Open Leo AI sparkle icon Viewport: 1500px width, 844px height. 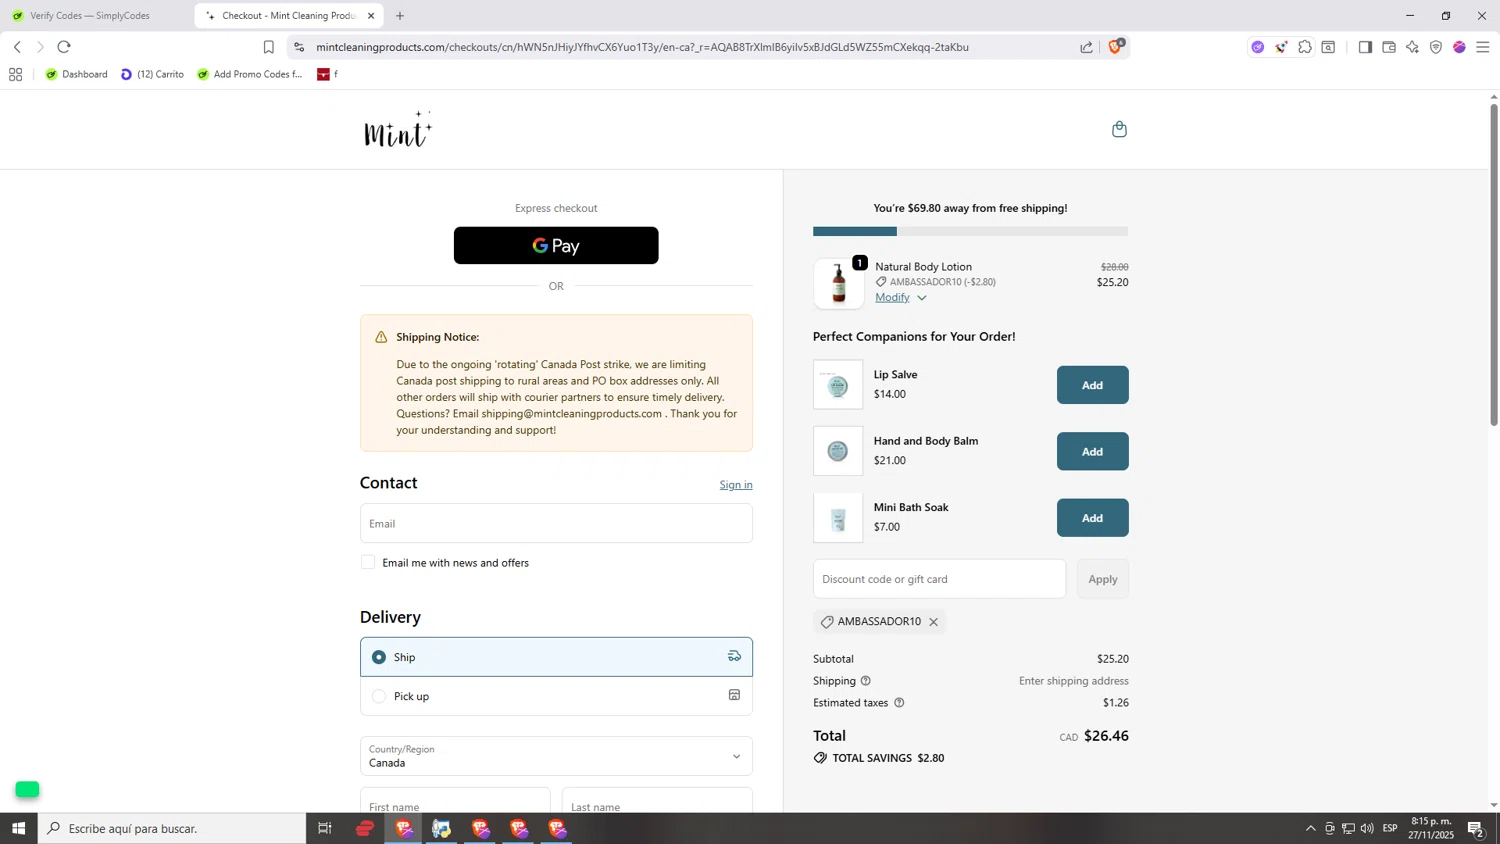pyautogui.click(x=1412, y=47)
